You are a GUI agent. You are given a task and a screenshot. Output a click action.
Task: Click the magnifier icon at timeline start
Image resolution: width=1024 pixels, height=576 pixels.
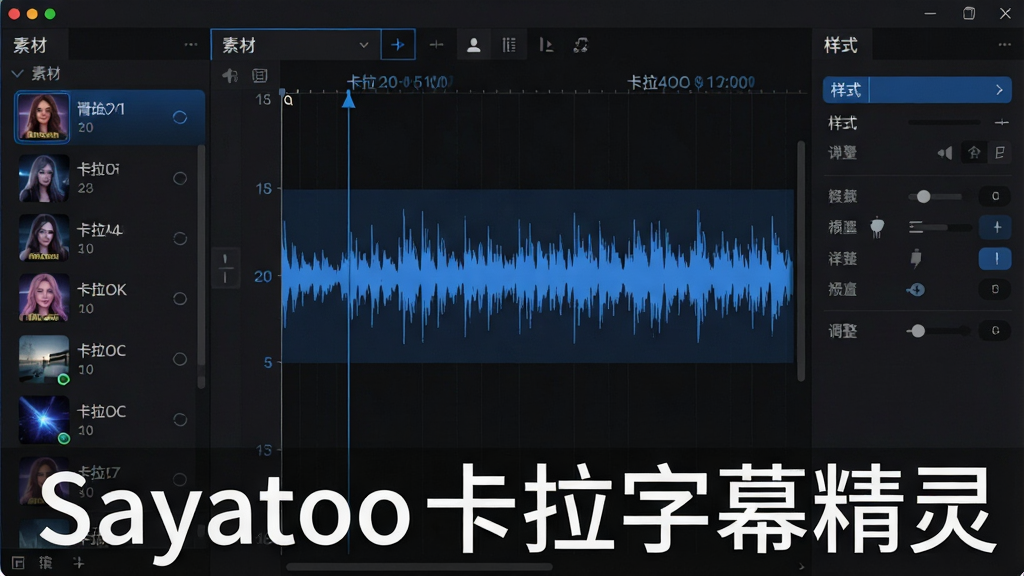pos(288,101)
